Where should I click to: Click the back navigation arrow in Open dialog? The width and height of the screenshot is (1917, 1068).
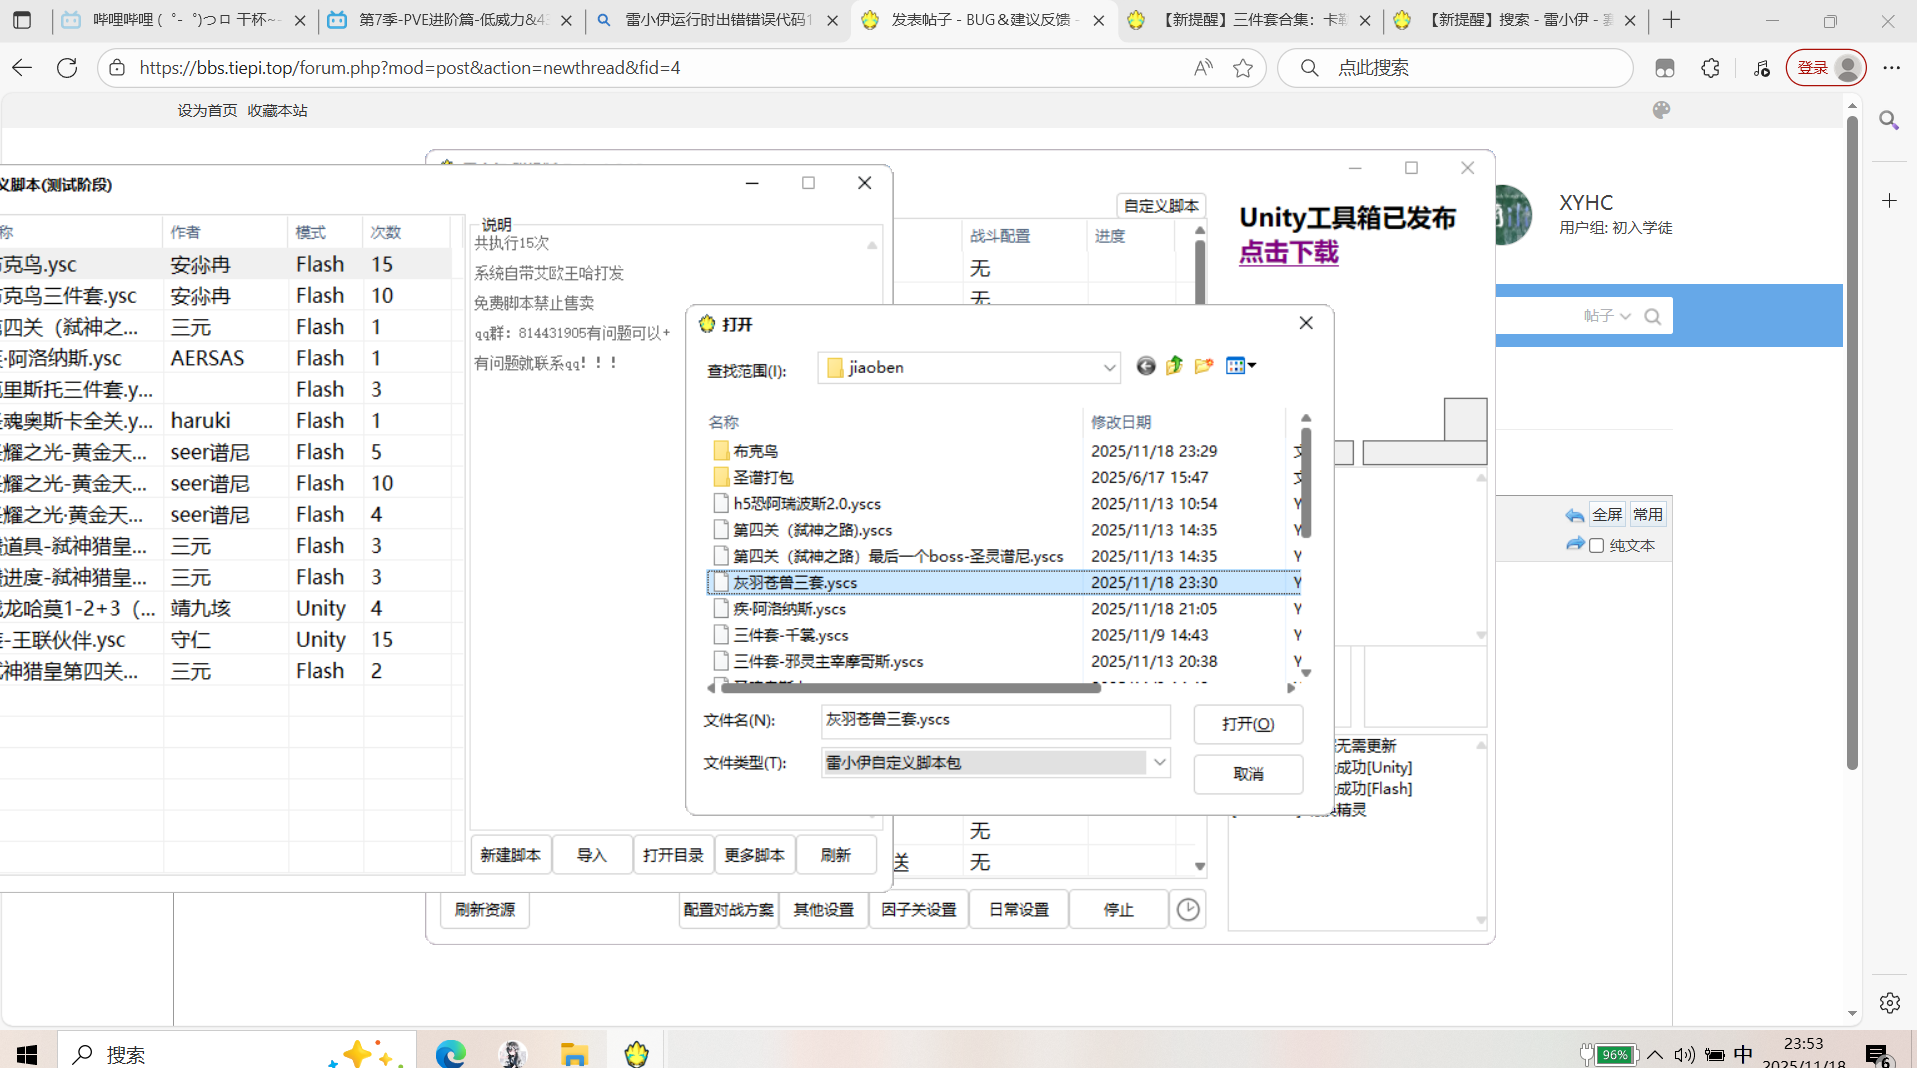pyautogui.click(x=1146, y=366)
